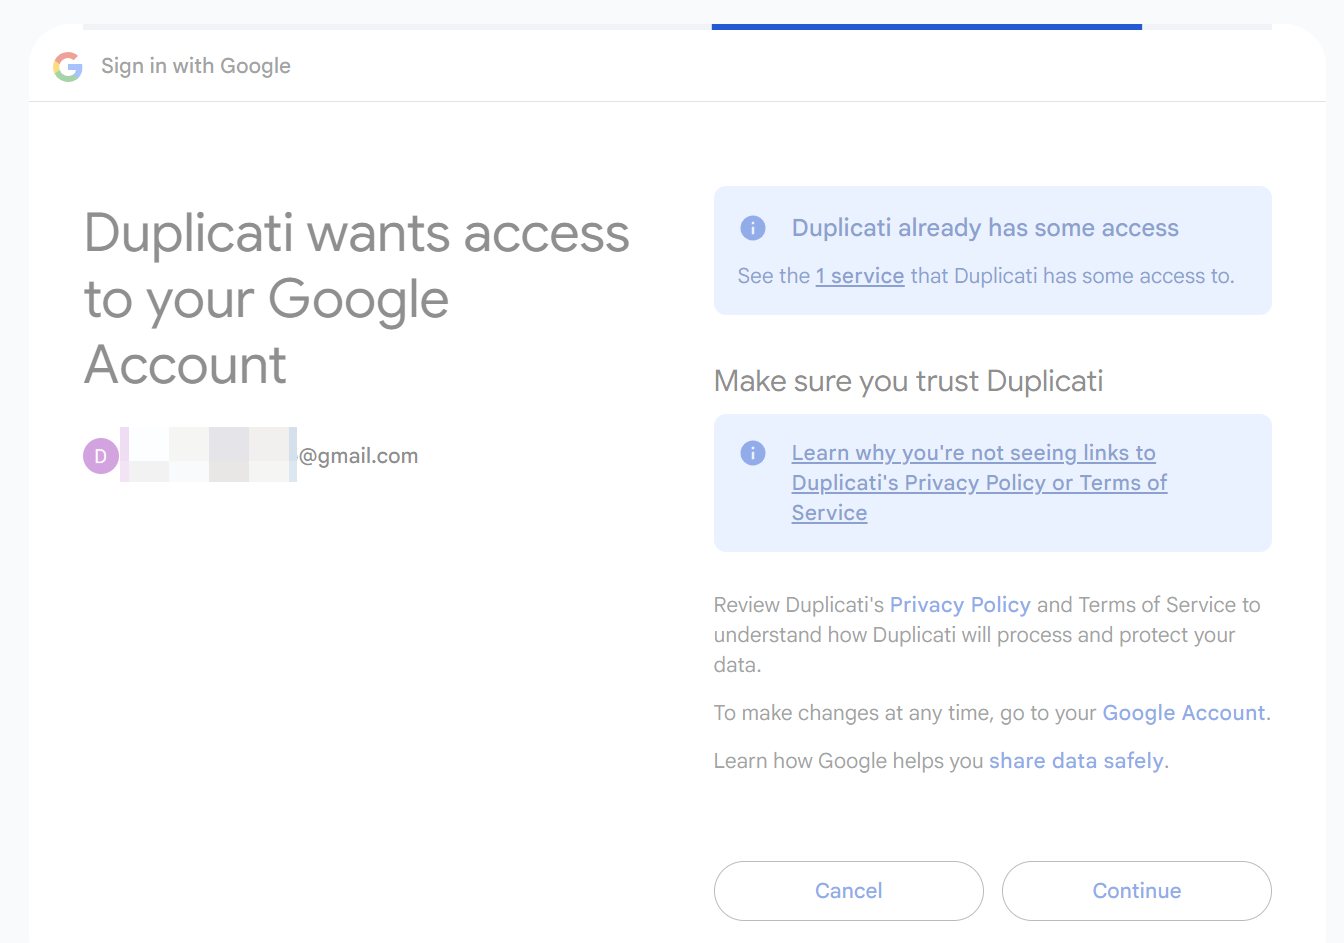The image size is (1344, 943).
Task: Continue granting Duplicati access
Action: tap(1137, 891)
